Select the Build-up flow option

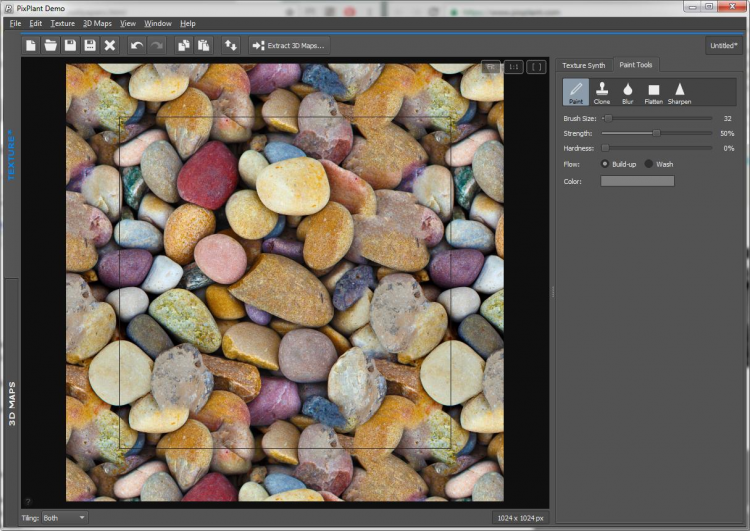(605, 163)
